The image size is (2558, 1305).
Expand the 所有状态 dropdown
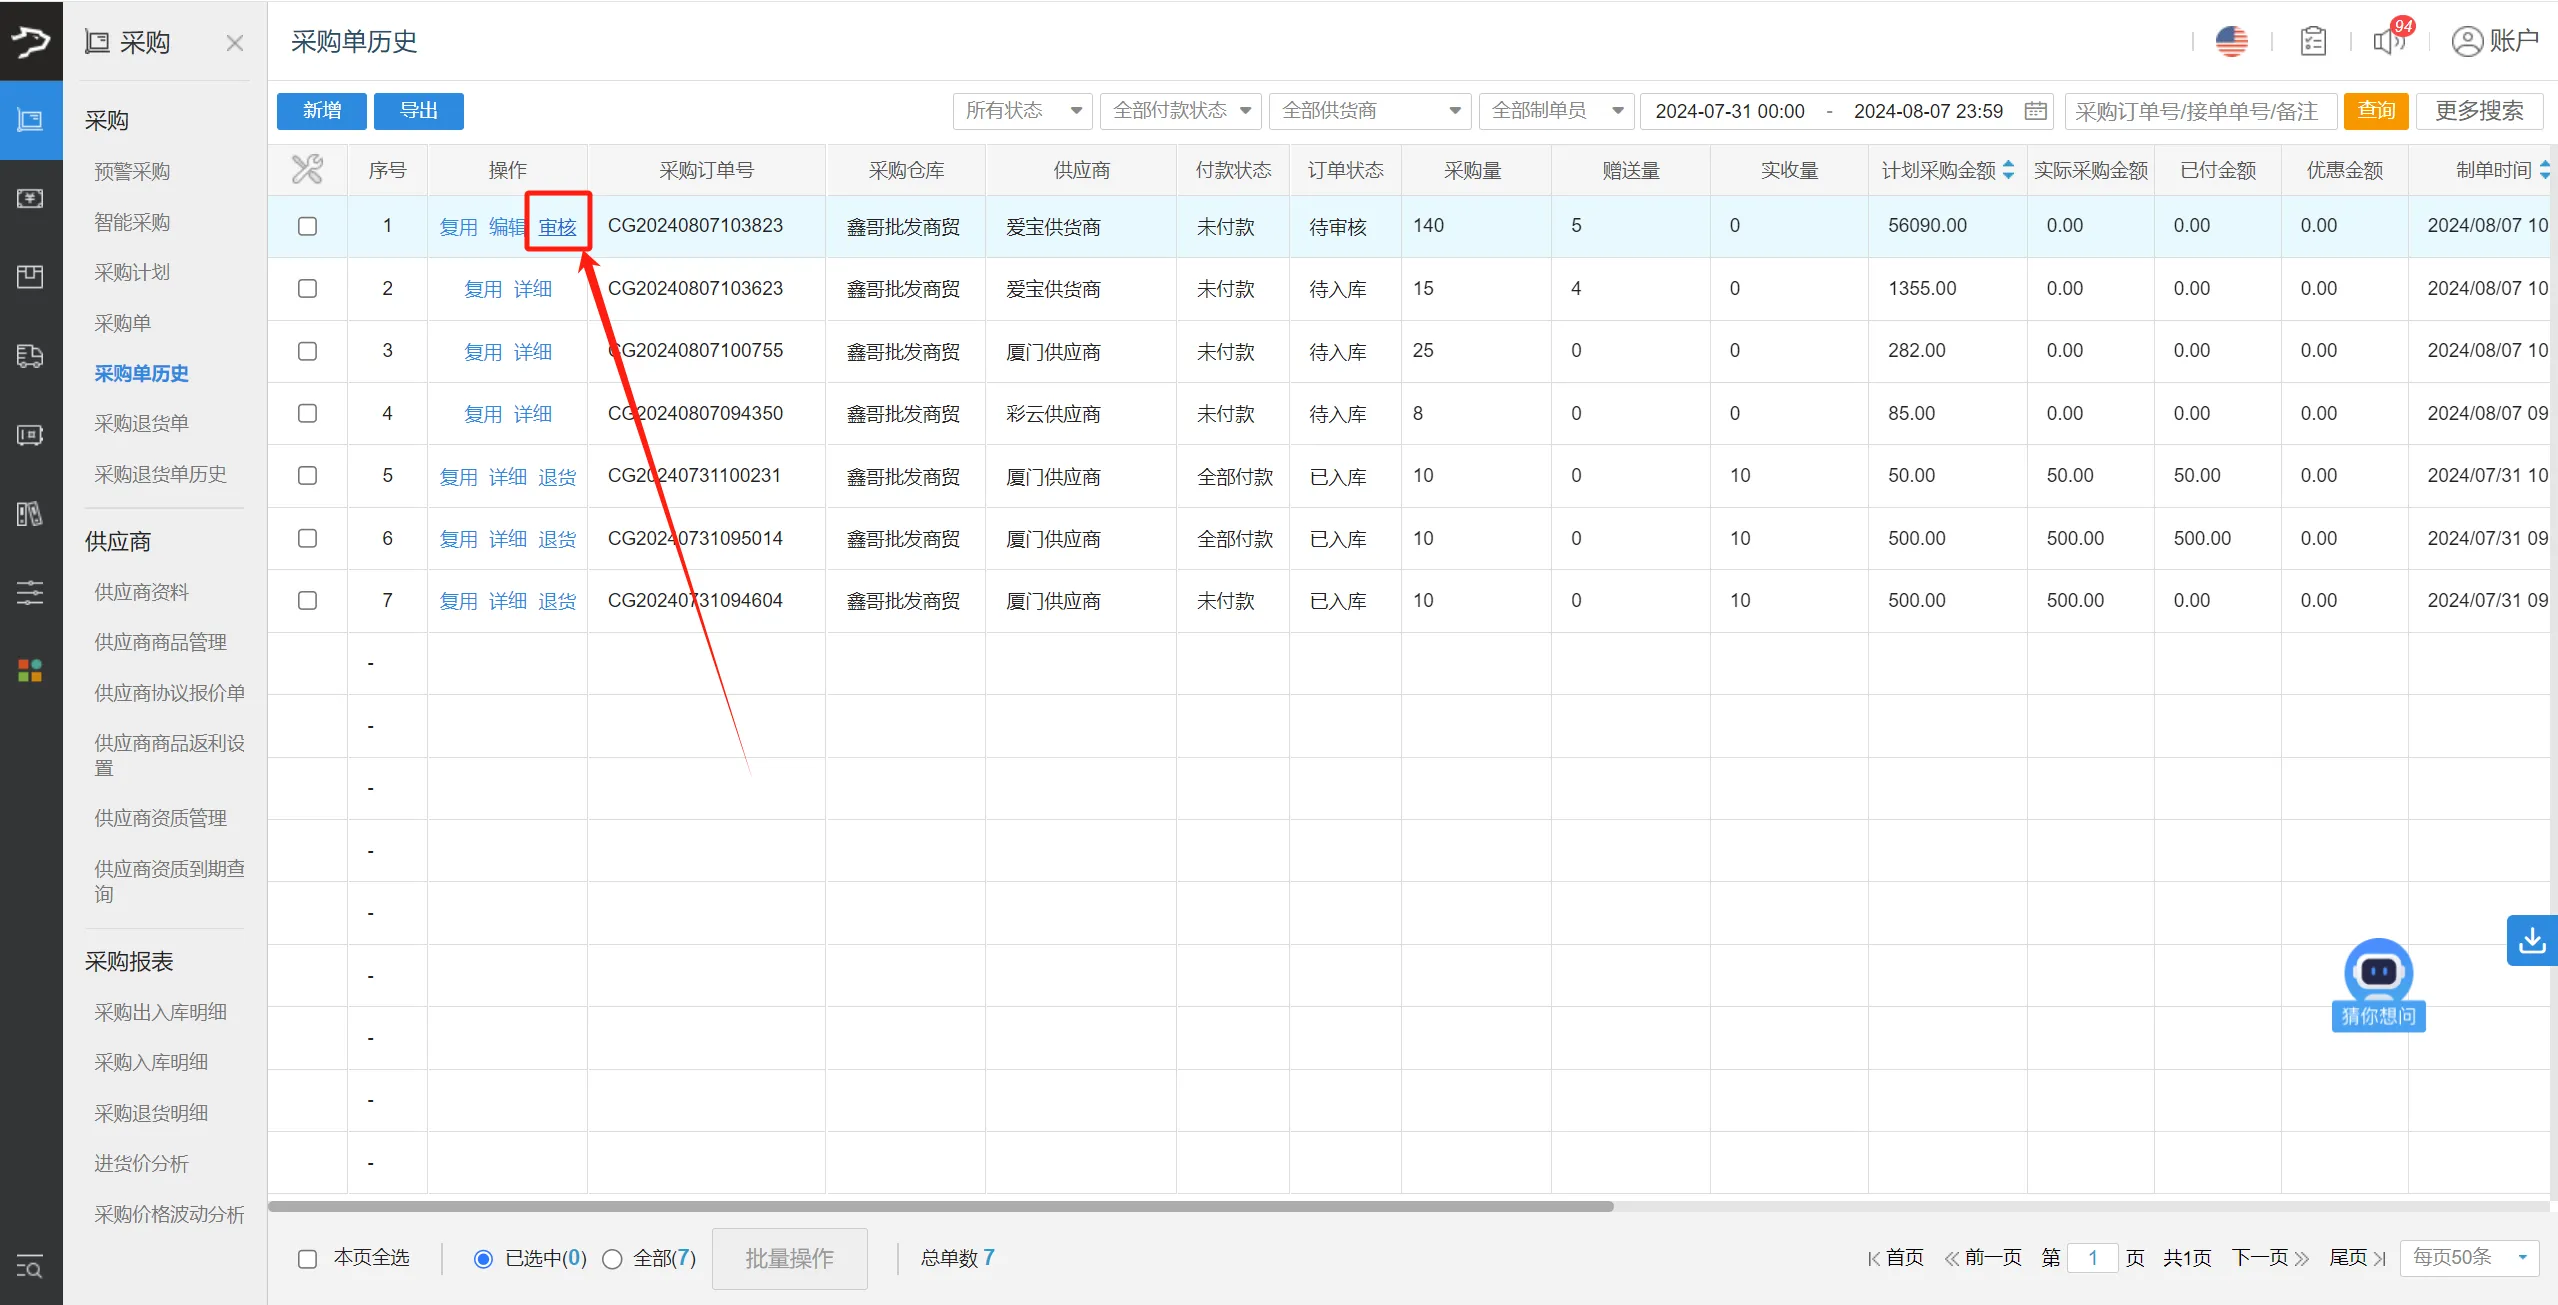point(1022,111)
